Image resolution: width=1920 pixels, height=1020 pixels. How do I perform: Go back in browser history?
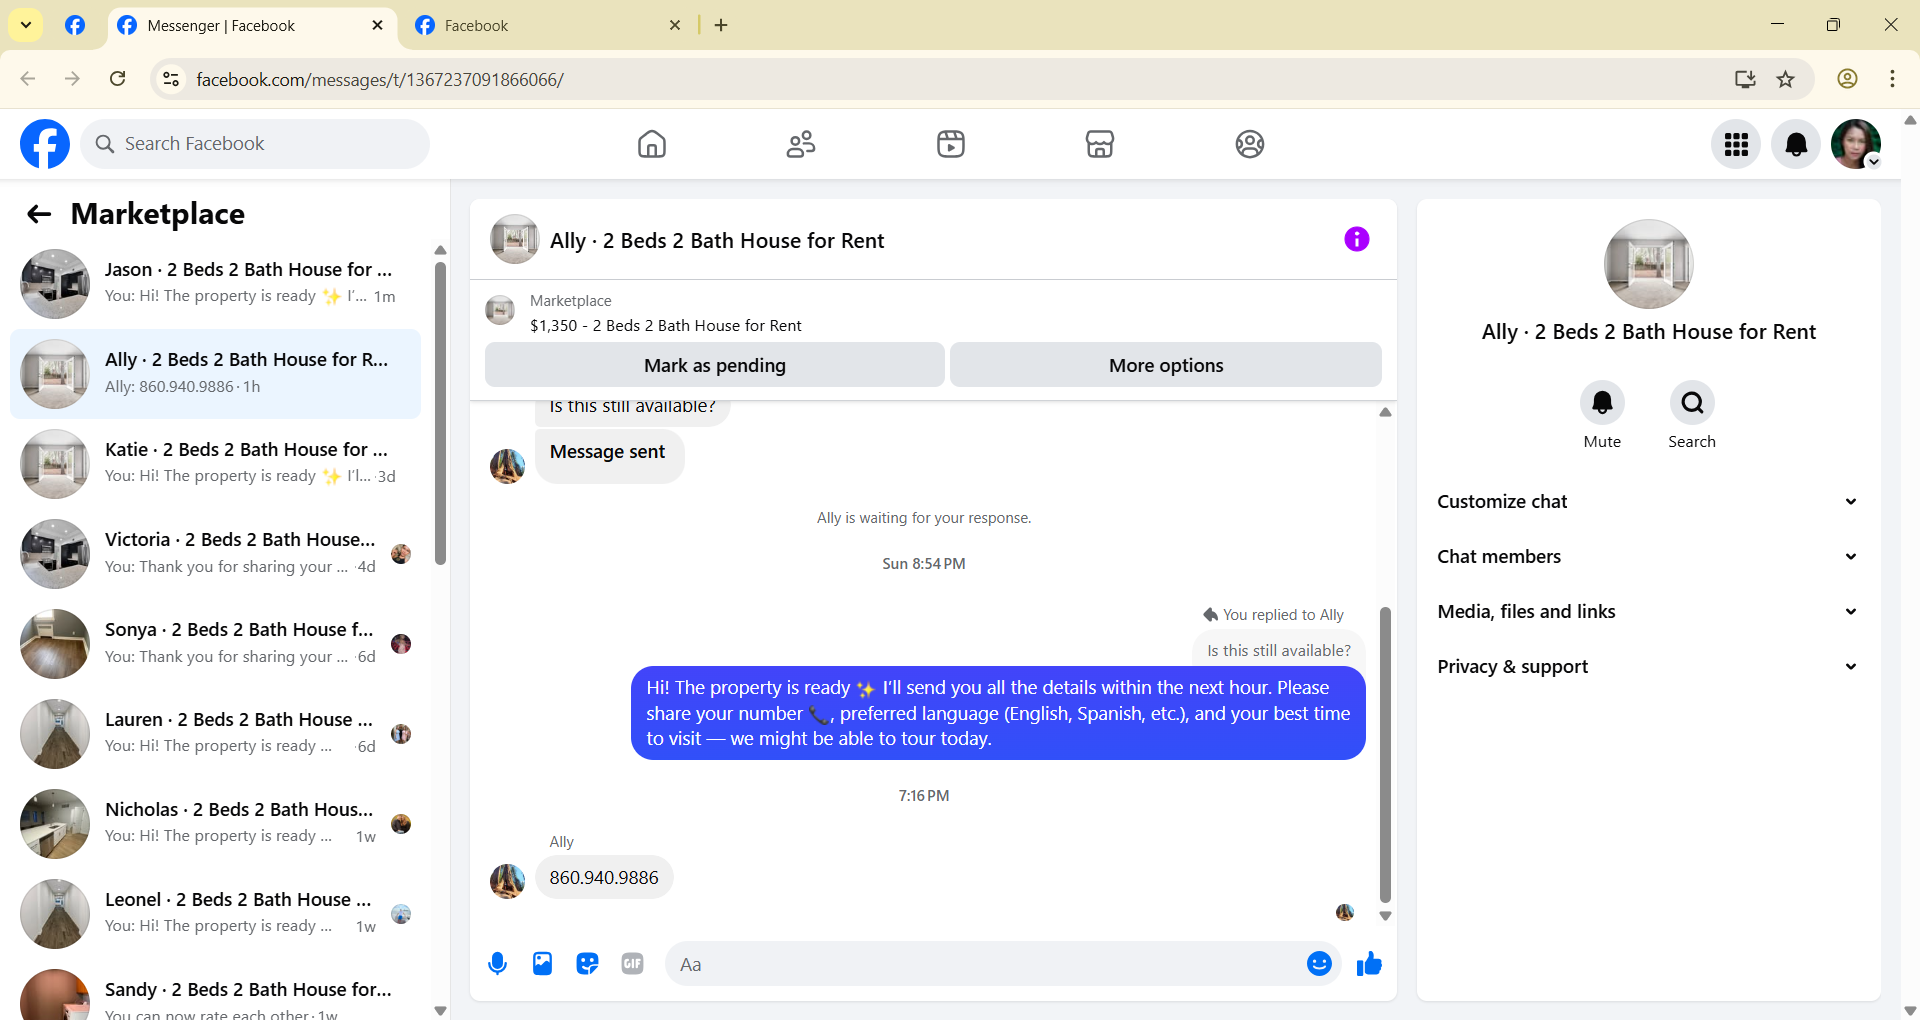(x=28, y=79)
